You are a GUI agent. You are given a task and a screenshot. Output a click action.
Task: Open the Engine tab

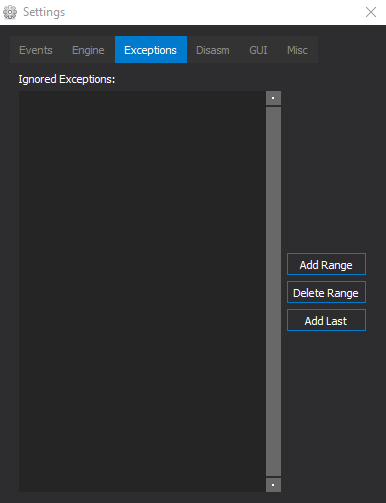coord(88,50)
